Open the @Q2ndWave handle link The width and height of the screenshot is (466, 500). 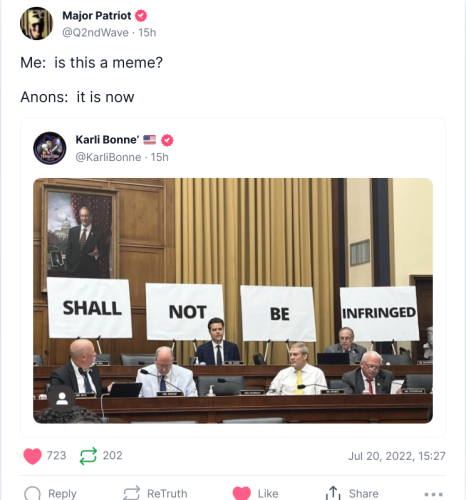[x=95, y=33]
